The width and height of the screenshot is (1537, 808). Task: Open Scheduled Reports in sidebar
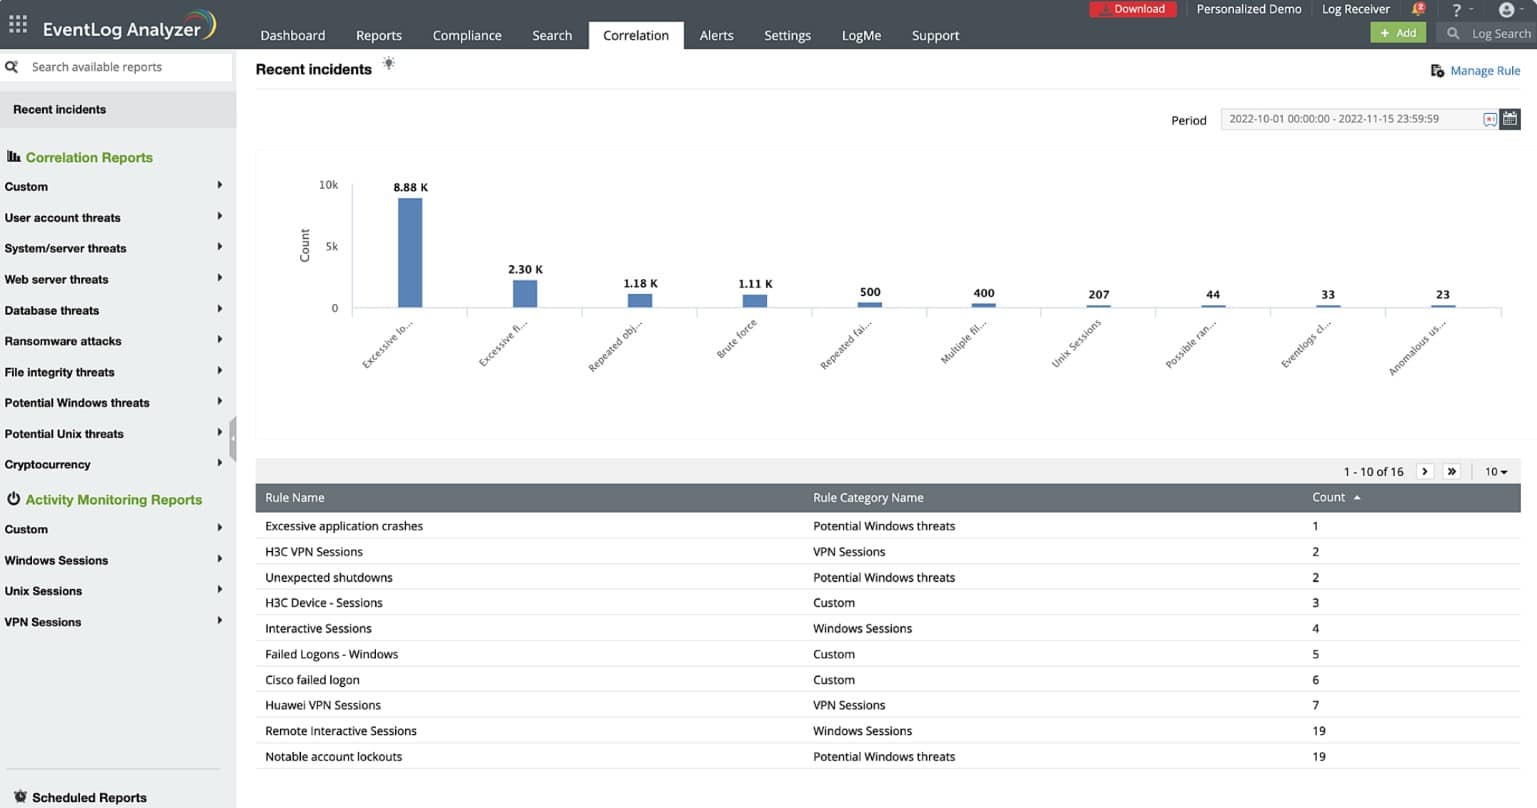click(89, 797)
